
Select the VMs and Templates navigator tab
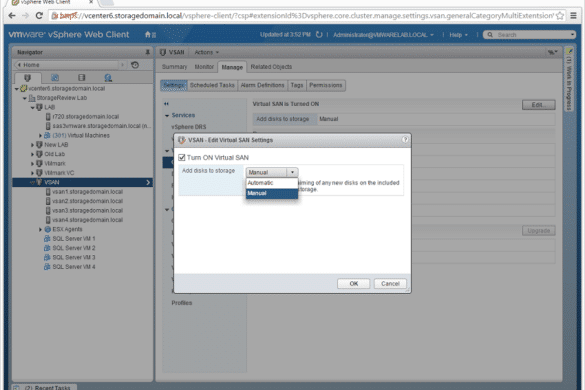(55, 78)
